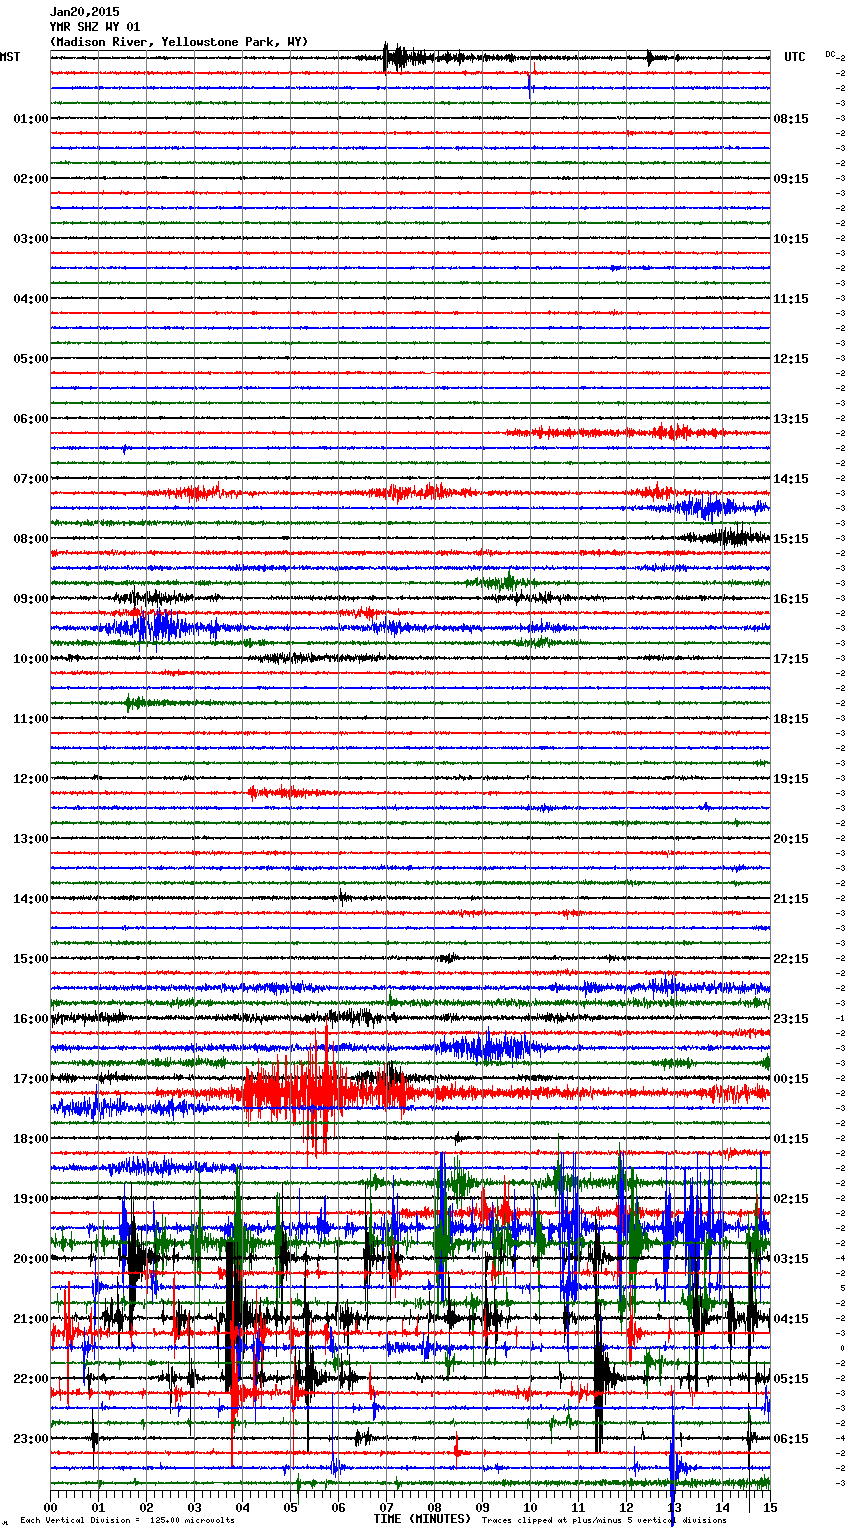Click the 02:00 MST hour label
850x1534 pixels.
[x=31, y=179]
